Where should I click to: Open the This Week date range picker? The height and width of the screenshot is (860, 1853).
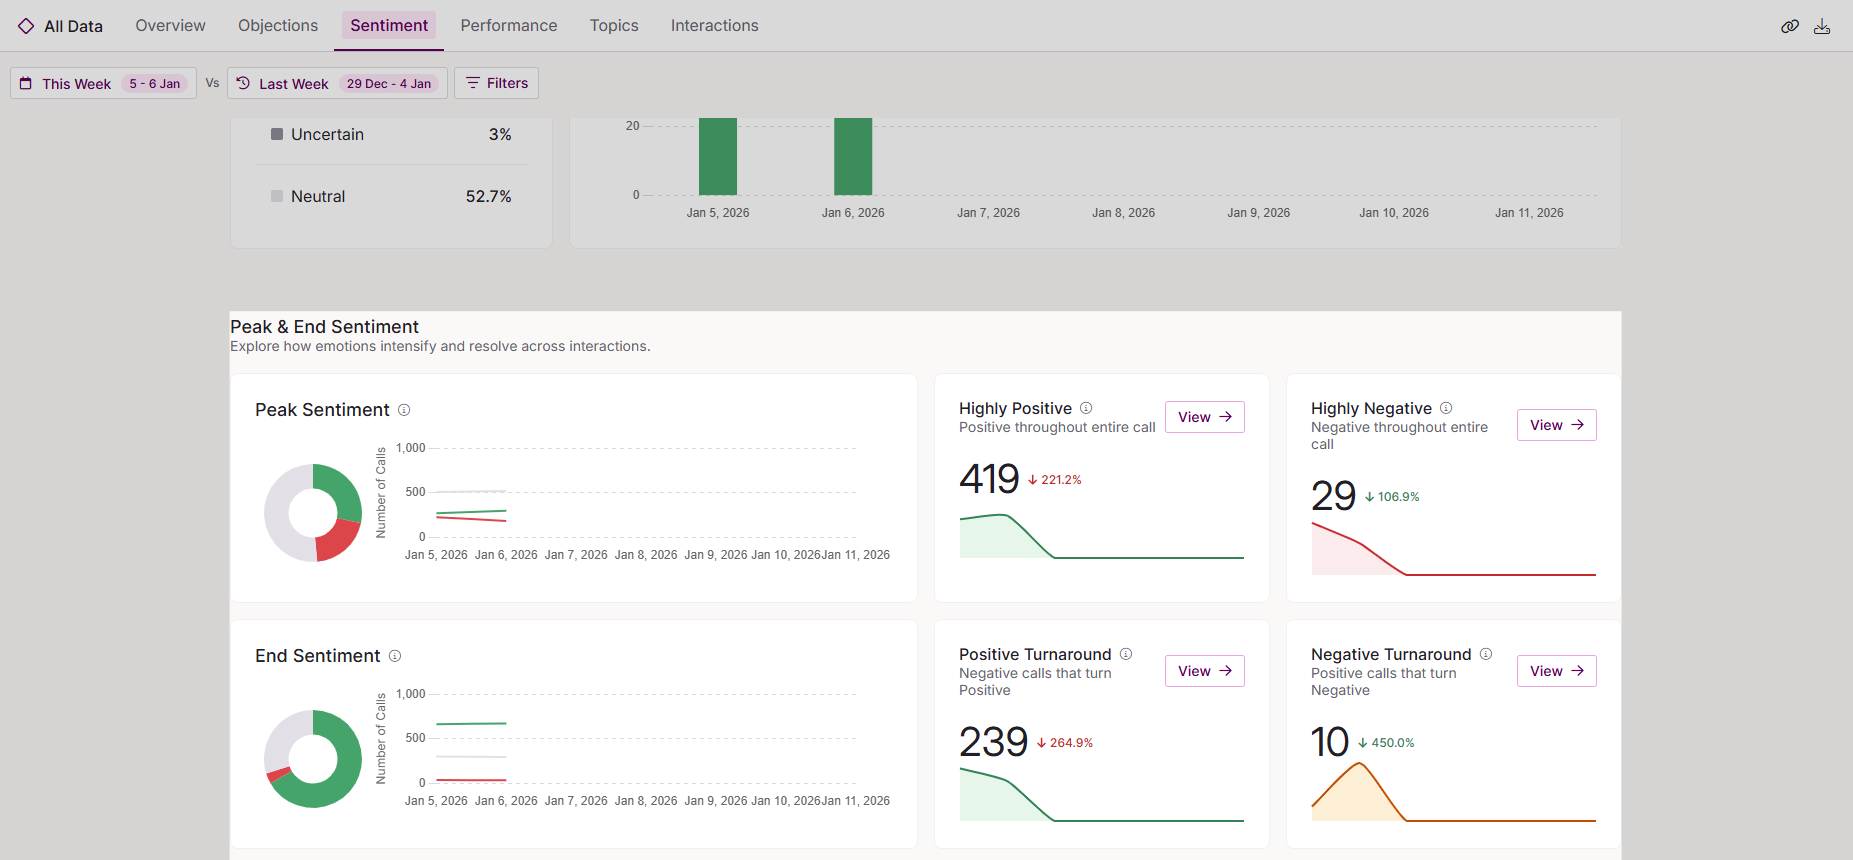(103, 83)
